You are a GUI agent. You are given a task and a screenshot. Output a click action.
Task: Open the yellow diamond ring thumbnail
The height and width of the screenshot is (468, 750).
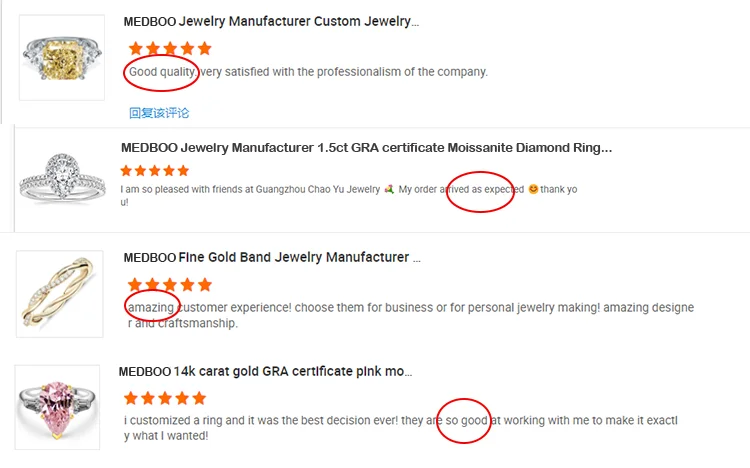click(x=61, y=57)
